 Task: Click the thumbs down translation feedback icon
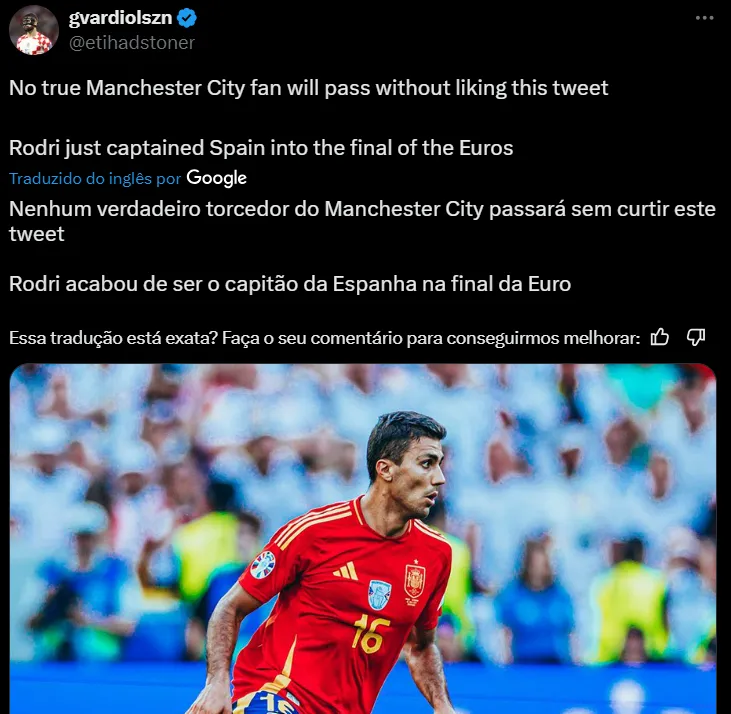(696, 336)
